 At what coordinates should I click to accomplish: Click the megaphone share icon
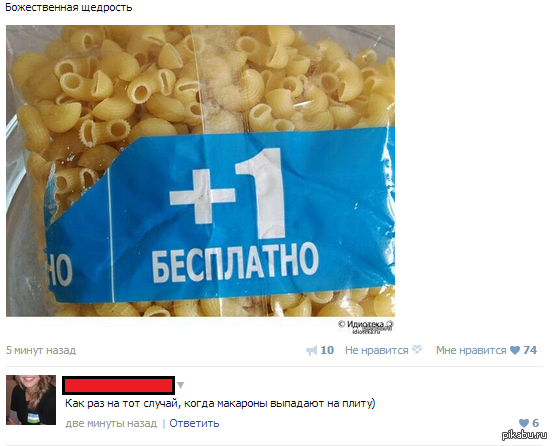pos(312,351)
